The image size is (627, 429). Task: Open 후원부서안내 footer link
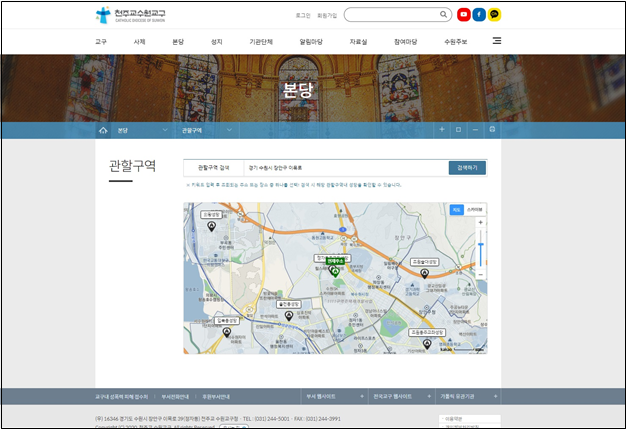[216, 397]
